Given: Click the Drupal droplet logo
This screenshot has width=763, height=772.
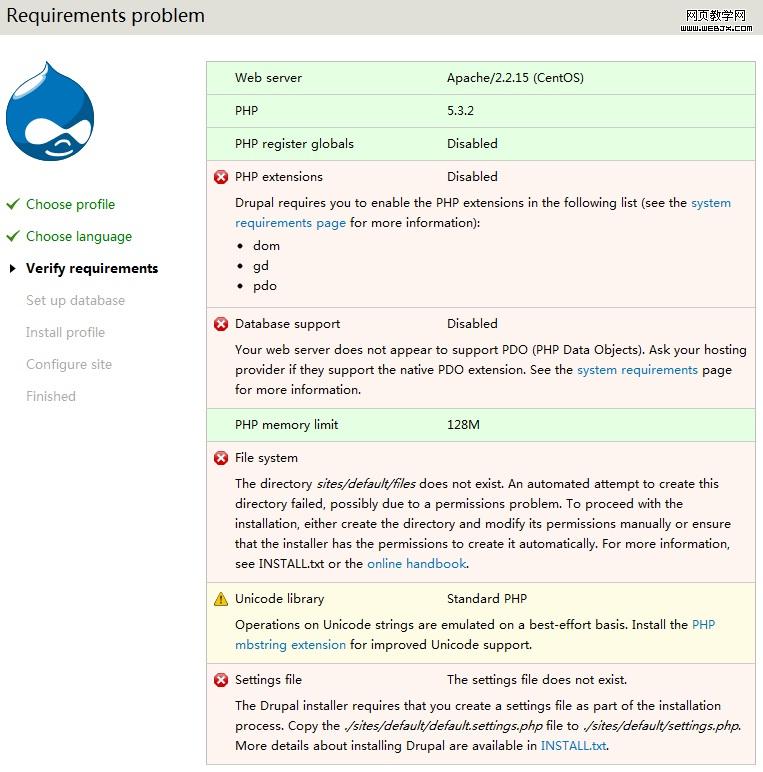Looking at the screenshot, I should pos(50,112).
